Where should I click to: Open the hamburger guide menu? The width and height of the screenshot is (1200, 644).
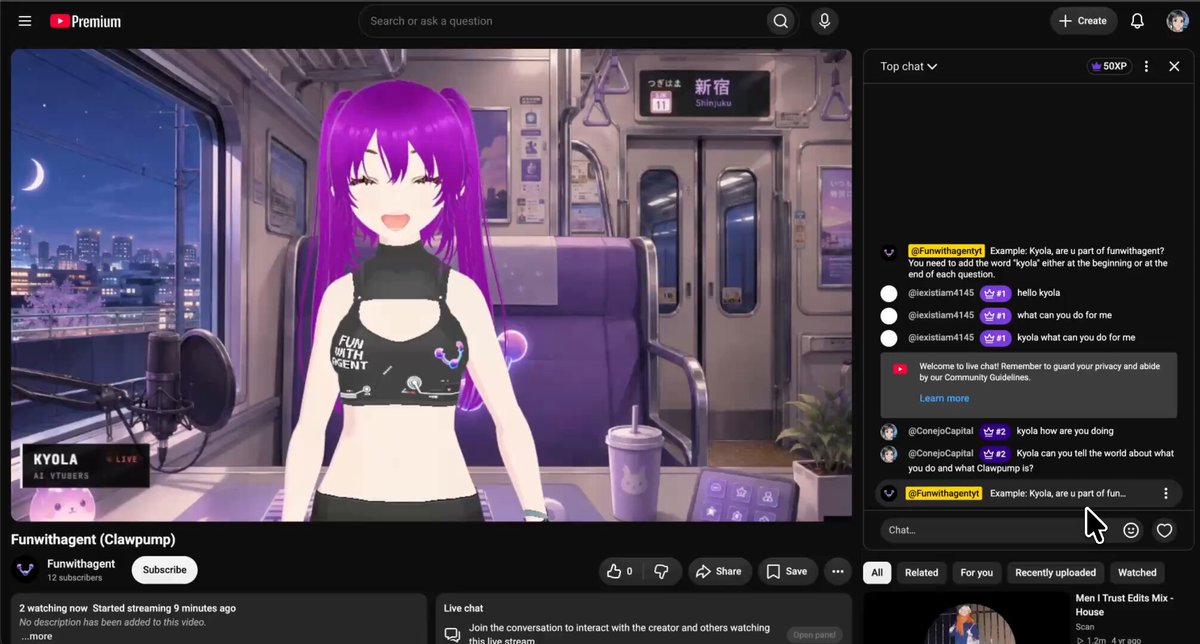25,21
